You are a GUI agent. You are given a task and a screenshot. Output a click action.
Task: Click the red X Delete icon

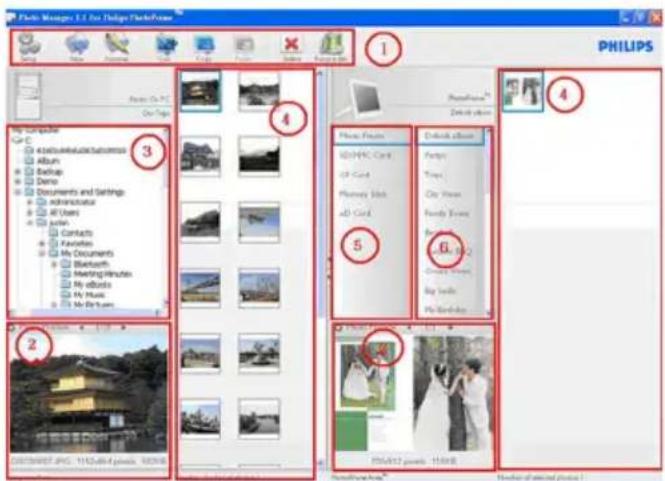[292, 44]
